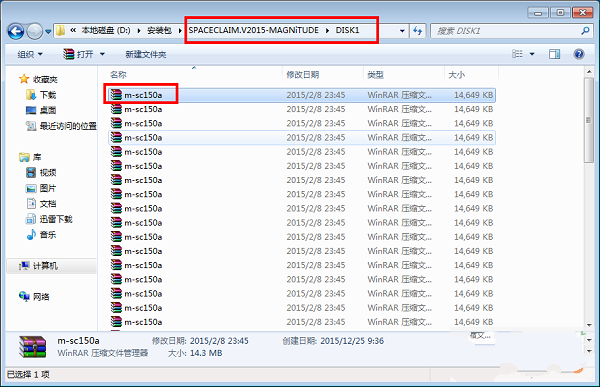Create a folder with 新建文件夹
600x387 pixels.
(146, 54)
